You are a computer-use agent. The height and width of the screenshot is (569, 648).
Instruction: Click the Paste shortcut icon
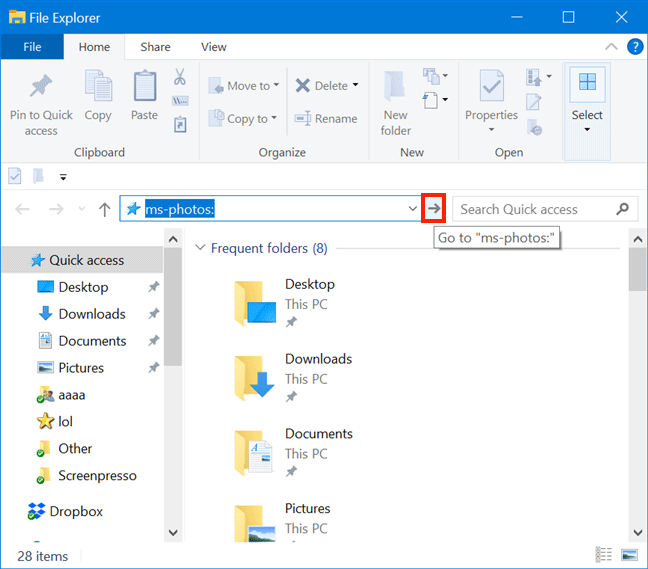[x=180, y=125]
